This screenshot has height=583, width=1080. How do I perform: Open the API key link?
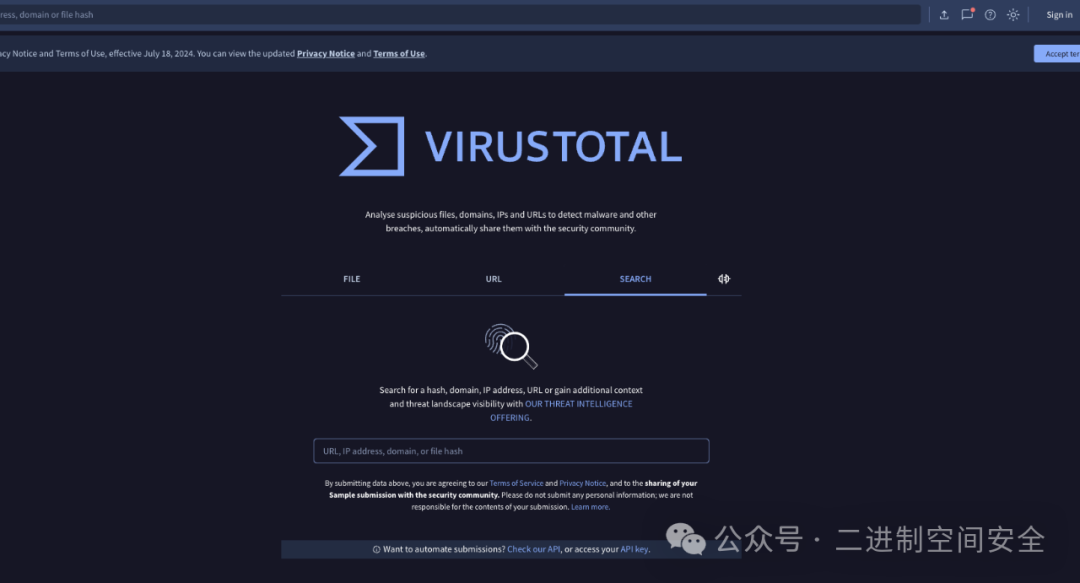coord(634,549)
